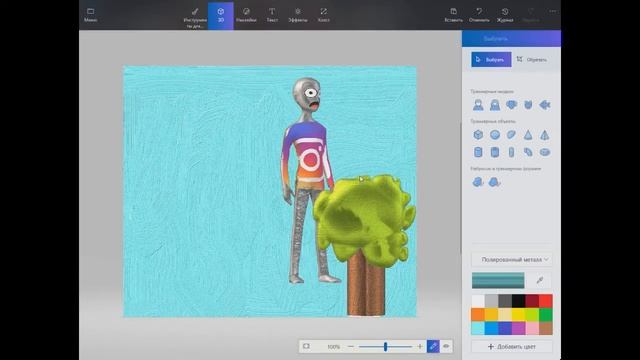
Task: Toggle the 2D pencil edit view
Action: point(433,346)
